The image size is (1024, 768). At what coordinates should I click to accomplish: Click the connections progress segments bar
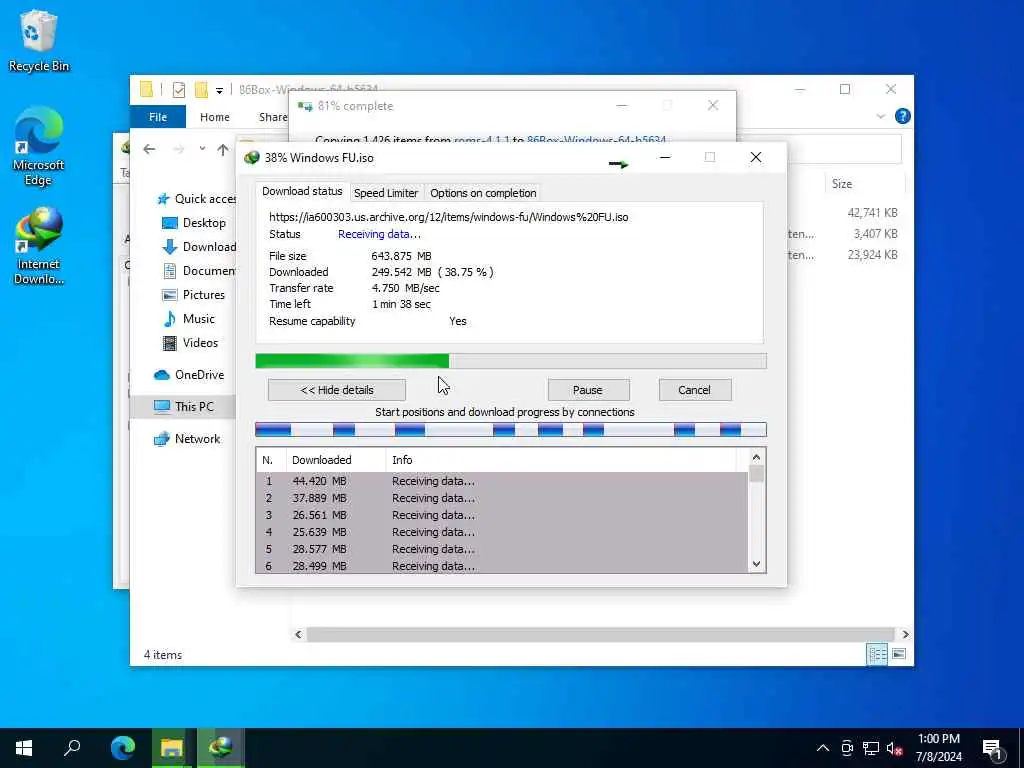tap(511, 429)
